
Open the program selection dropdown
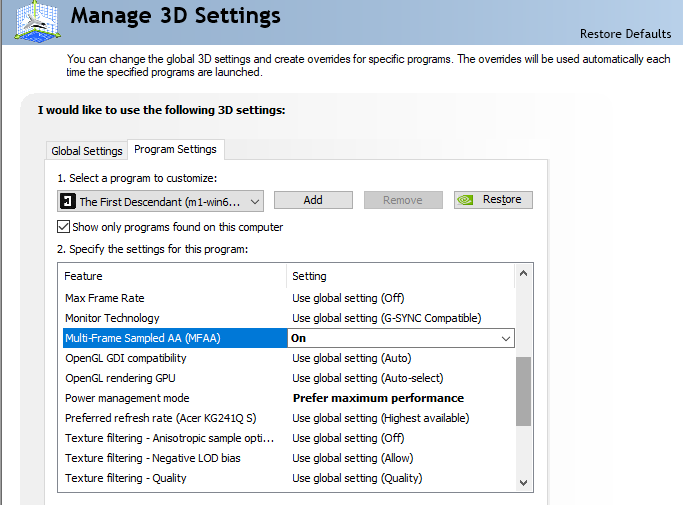pos(254,201)
